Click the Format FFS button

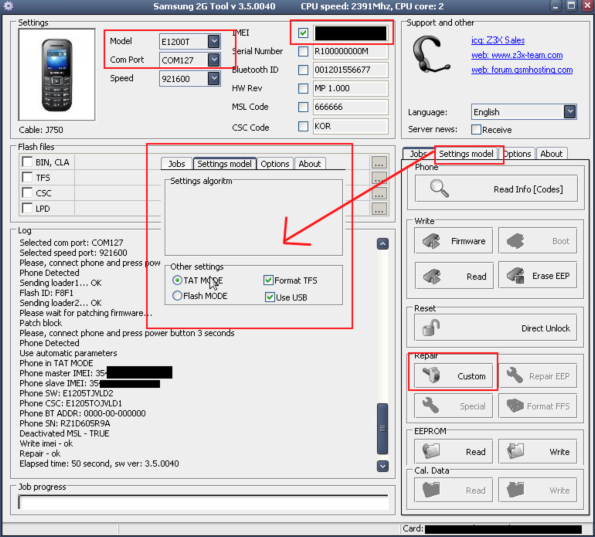537,406
